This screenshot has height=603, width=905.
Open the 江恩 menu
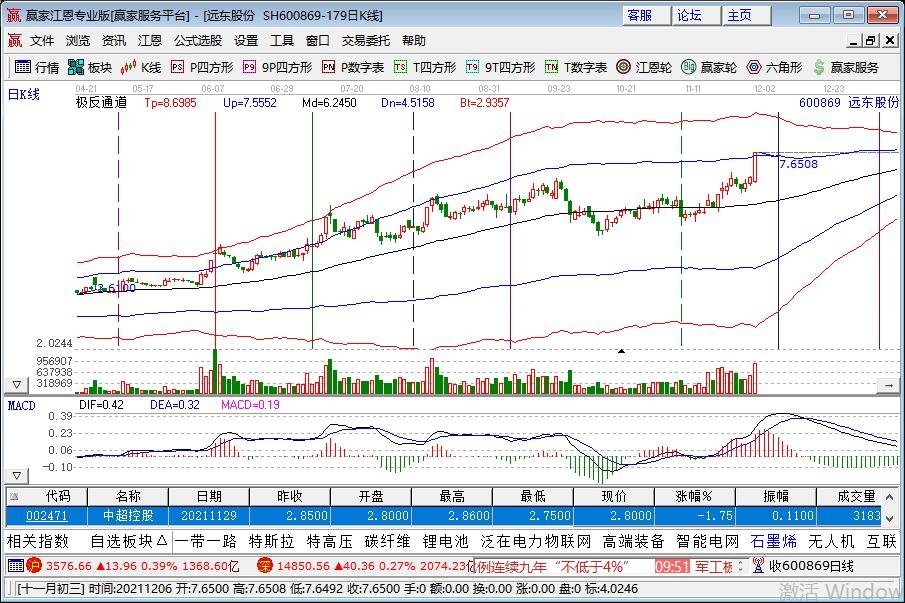(149, 40)
